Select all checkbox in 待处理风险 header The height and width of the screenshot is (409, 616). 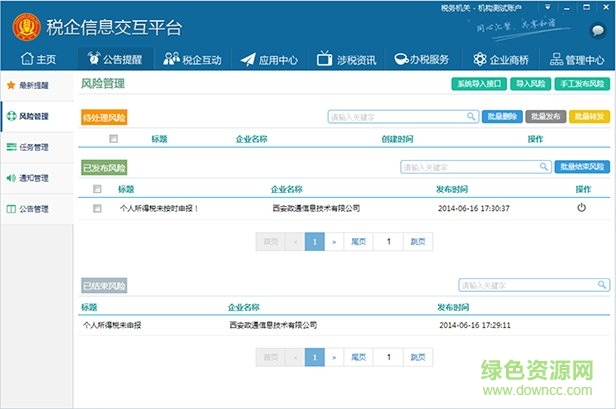coord(113,138)
